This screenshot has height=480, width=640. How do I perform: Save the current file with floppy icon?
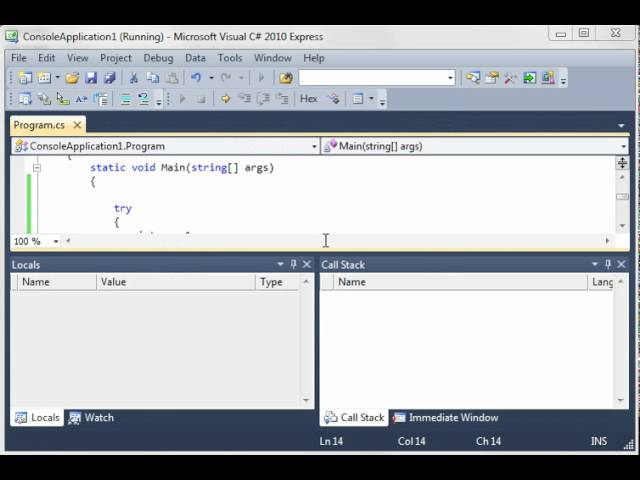pos(91,78)
